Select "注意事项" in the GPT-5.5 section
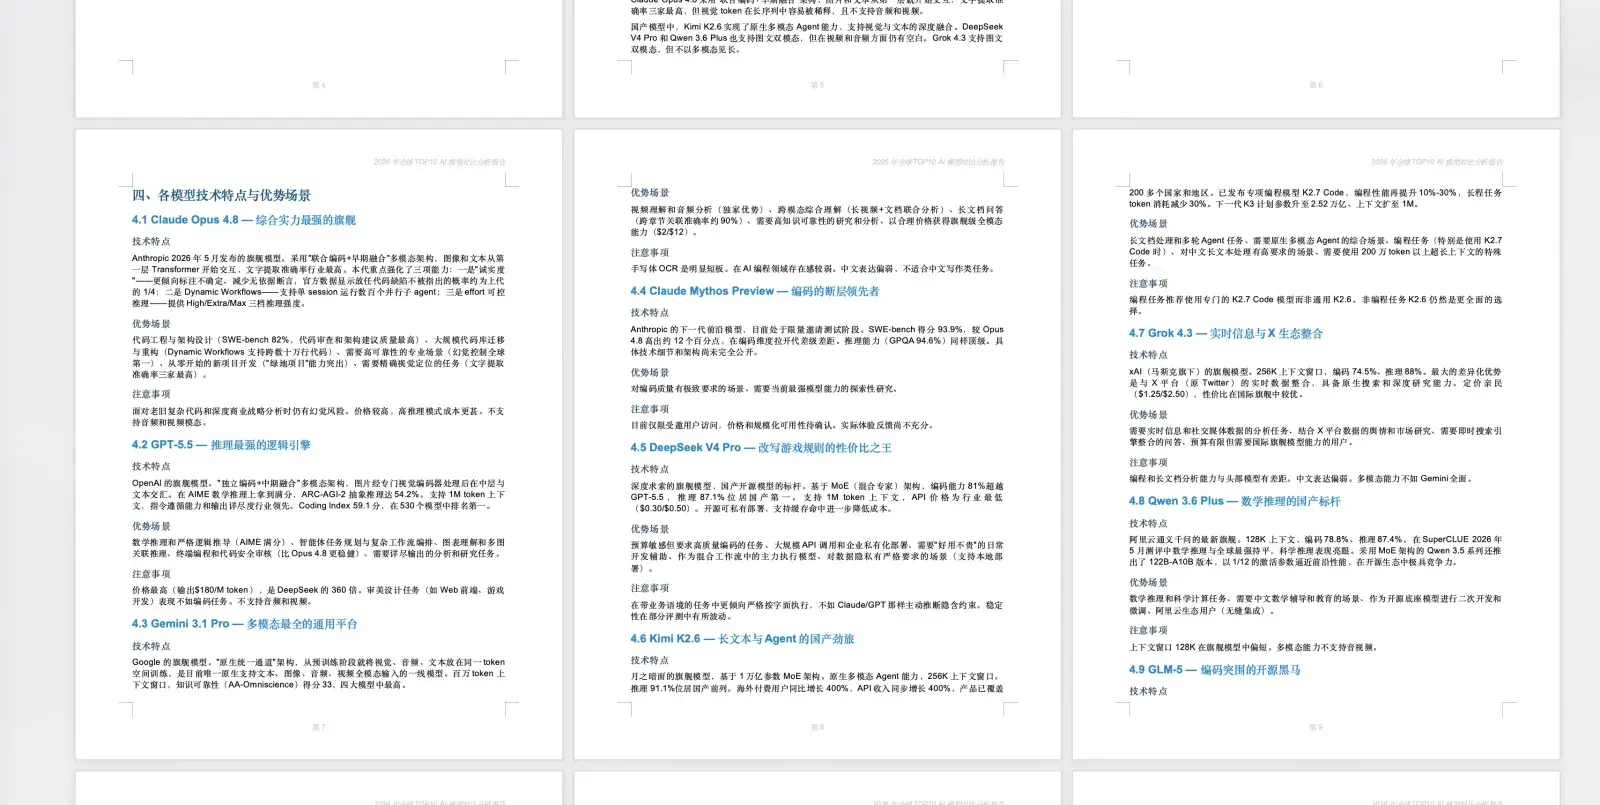Screen dimensions: 1600x805 point(151,574)
